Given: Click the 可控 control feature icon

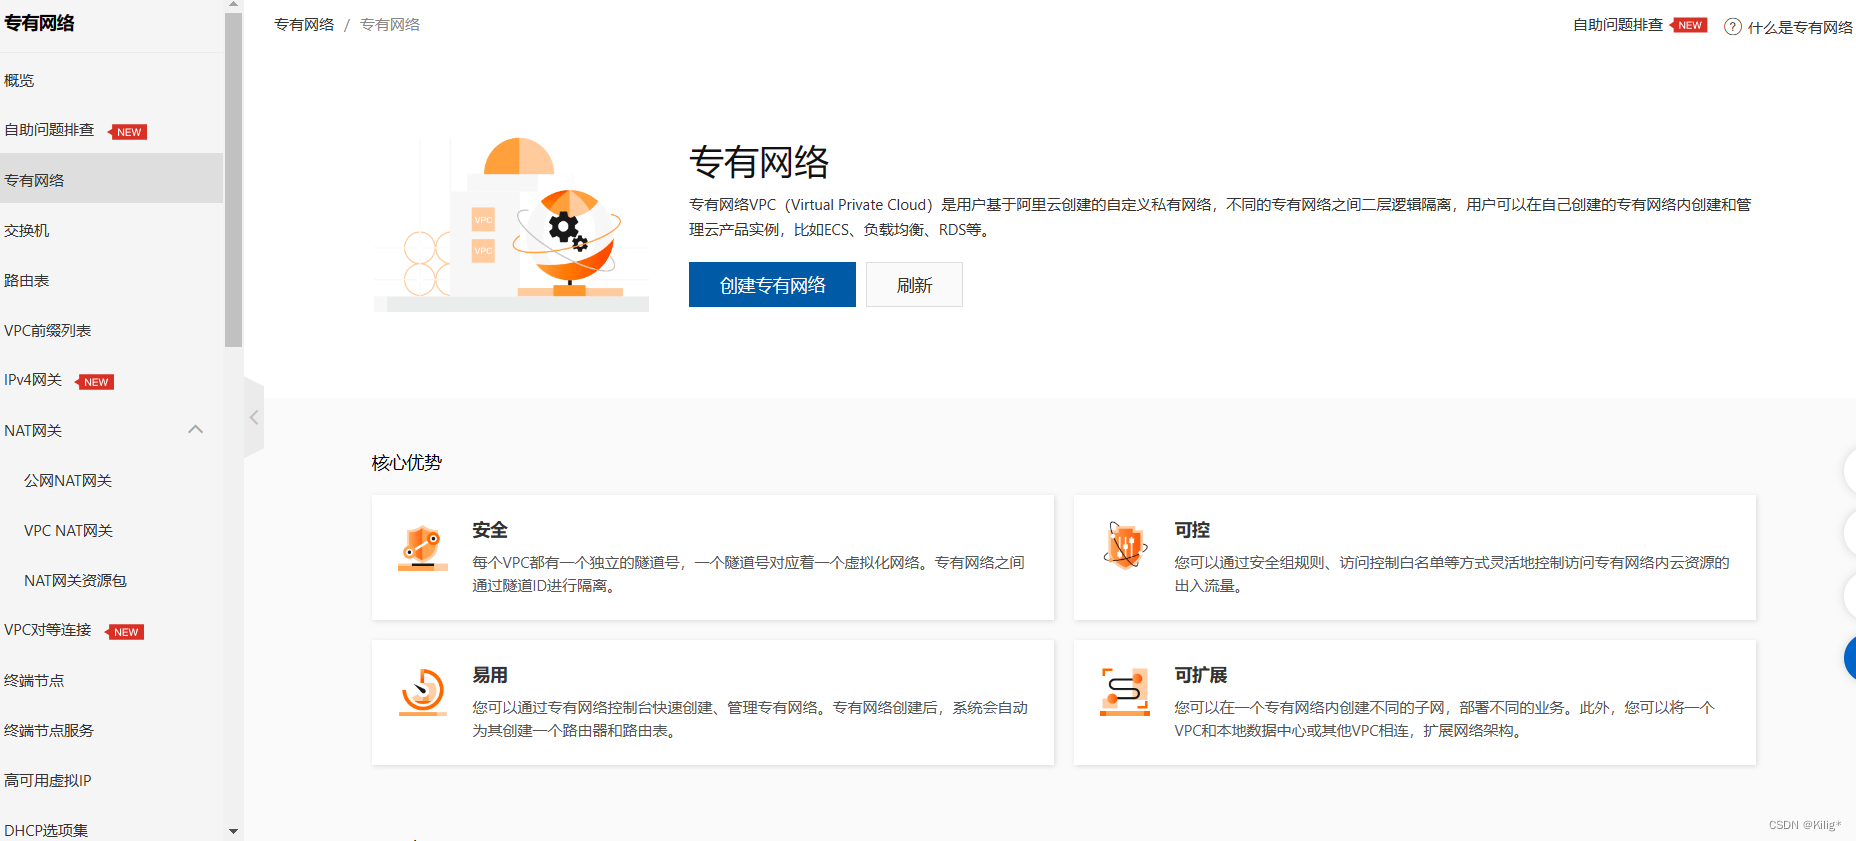Looking at the screenshot, I should point(1125,546).
